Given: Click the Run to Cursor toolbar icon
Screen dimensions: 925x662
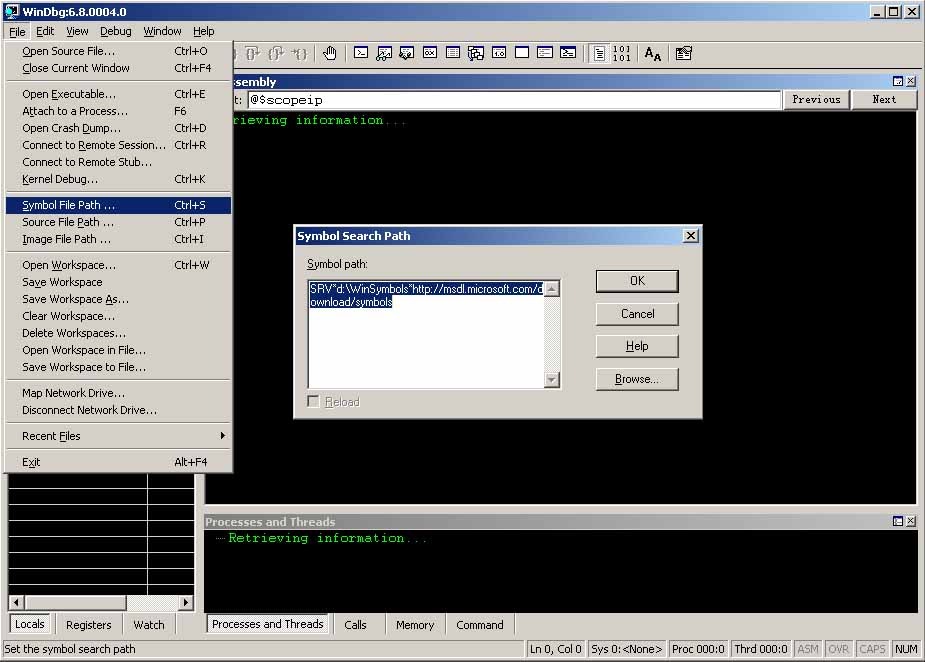Looking at the screenshot, I should point(300,54).
